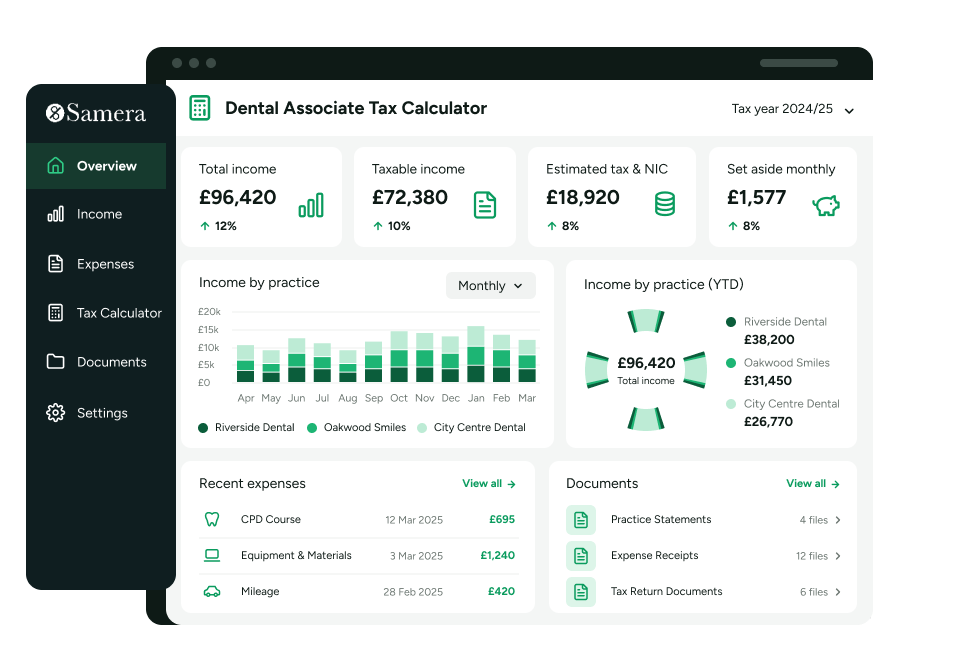The width and height of the screenshot is (960, 650).
Task: Click the bar chart icon in Total income card
Action: [311, 205]
